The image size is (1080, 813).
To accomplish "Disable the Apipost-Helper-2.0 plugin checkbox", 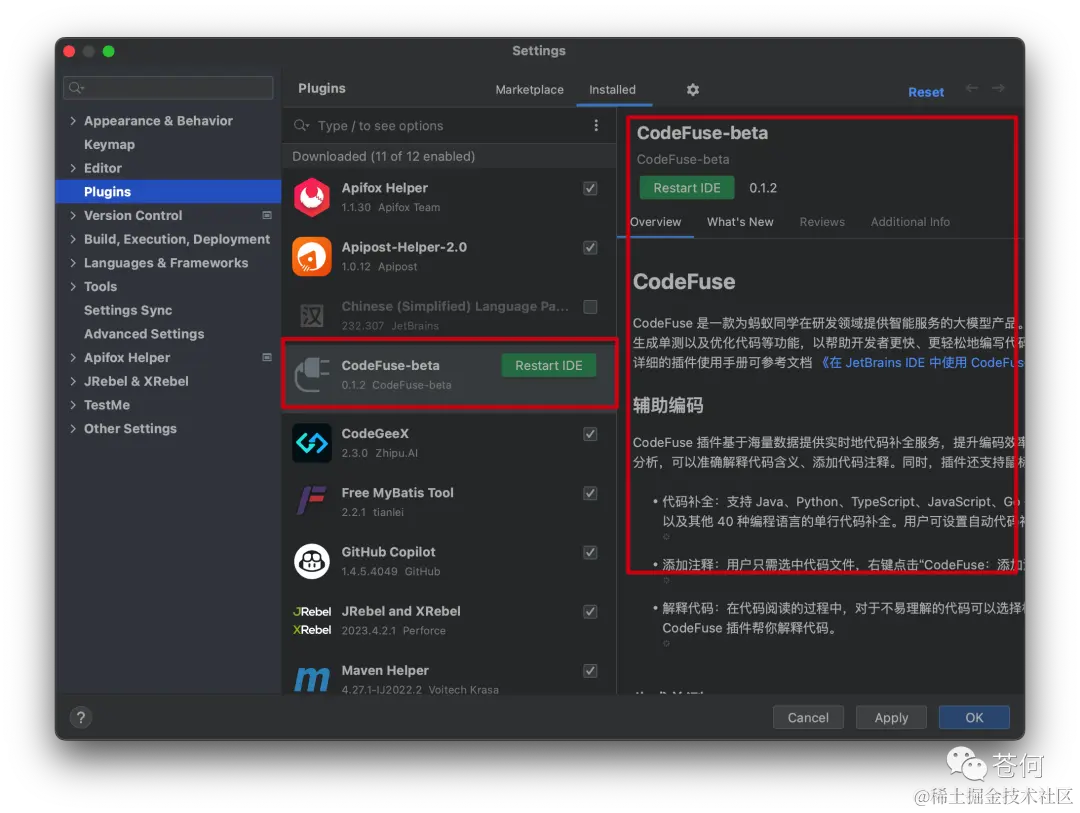I will [x=590, y=247].
